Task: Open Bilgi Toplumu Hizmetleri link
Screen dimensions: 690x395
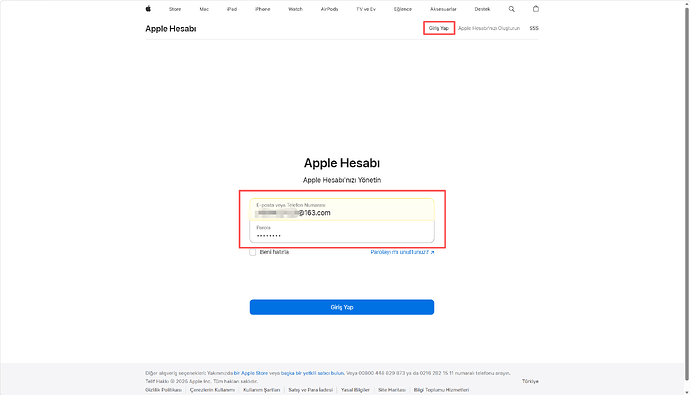Action: [441, 390]
